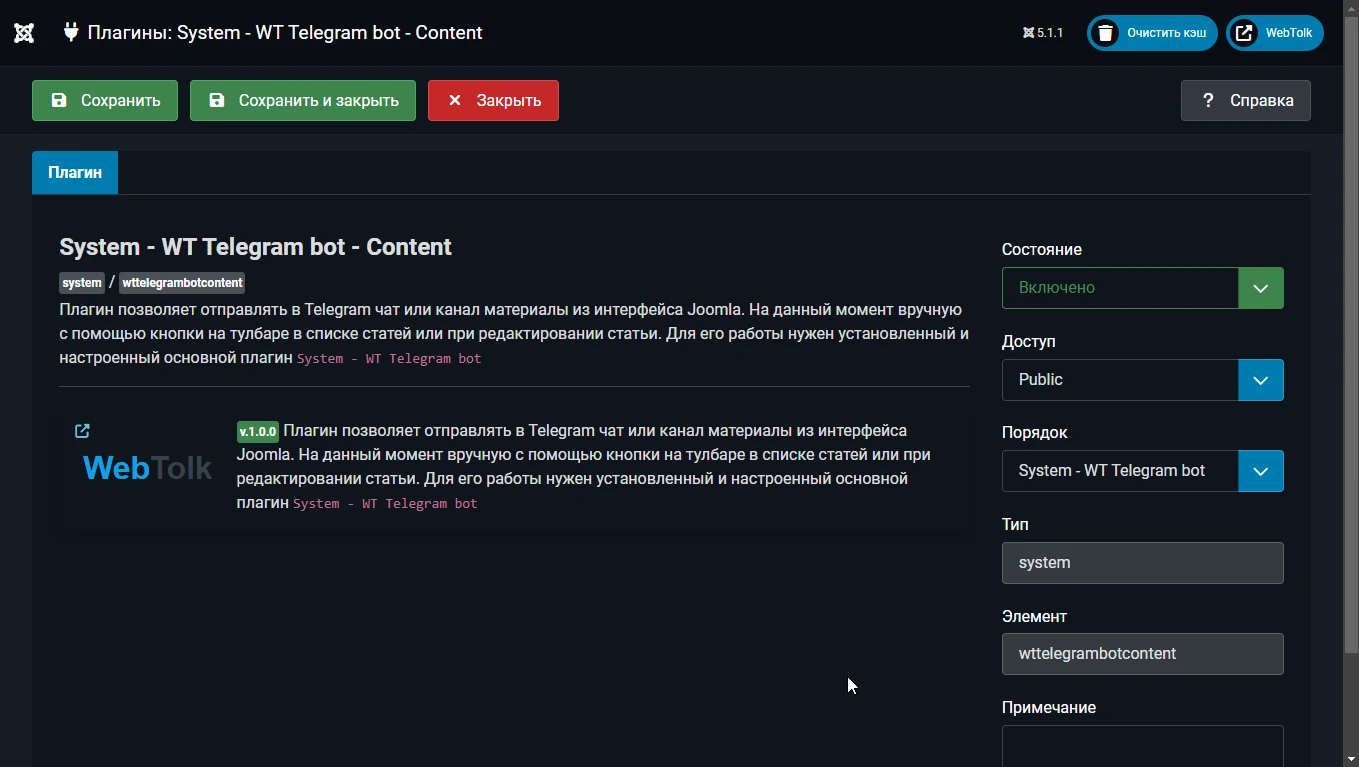Viewport: 1359px width, 767px height.
Task: Focus the Примечание text field
Action: coord(1142,745)
